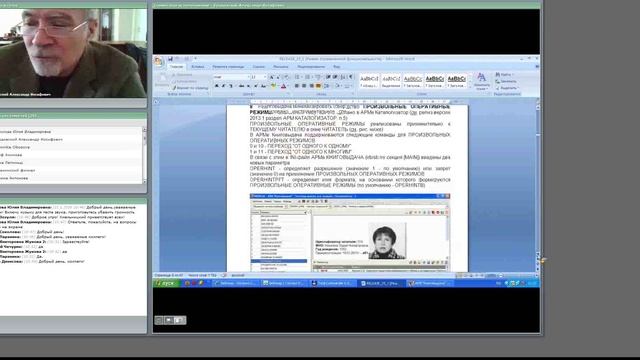This screenshot has height=360, width=640.
Task: Choose the third style Заголовок
Action: 413,81
